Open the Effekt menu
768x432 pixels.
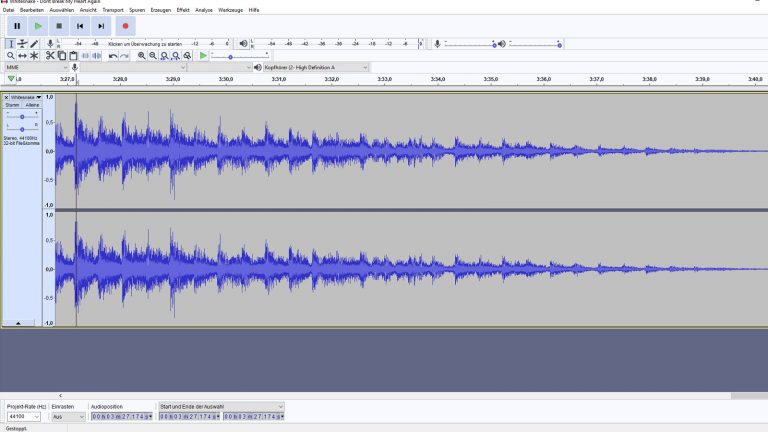click(x=183, y=9)
